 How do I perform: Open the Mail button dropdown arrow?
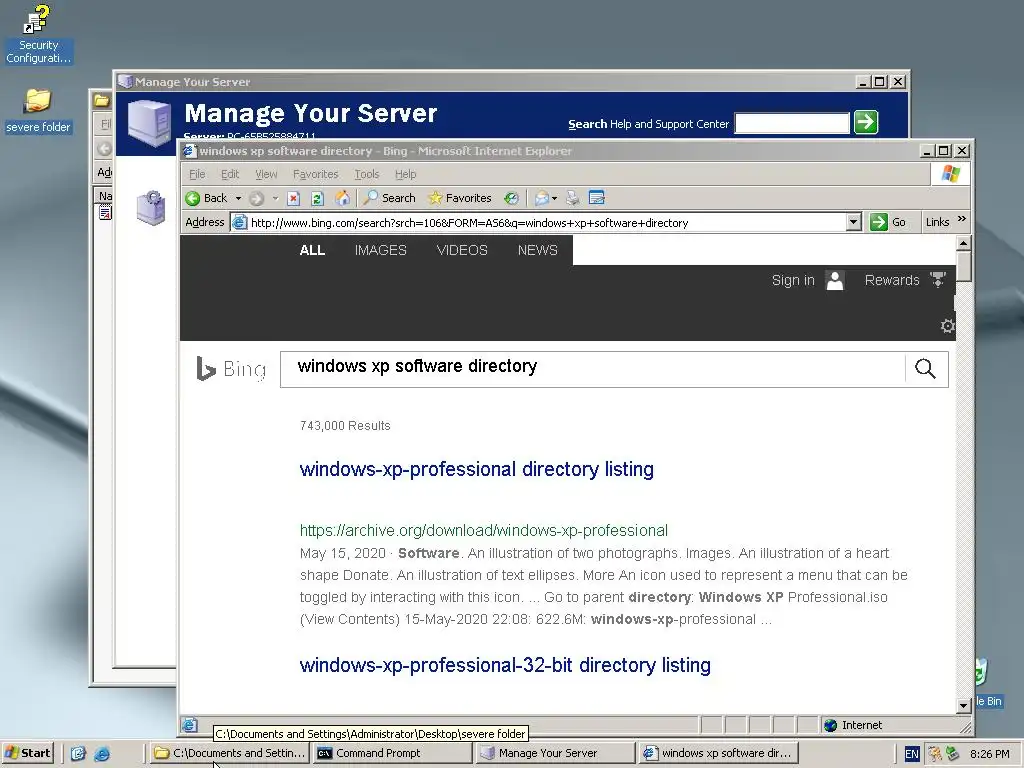(554, 198)
